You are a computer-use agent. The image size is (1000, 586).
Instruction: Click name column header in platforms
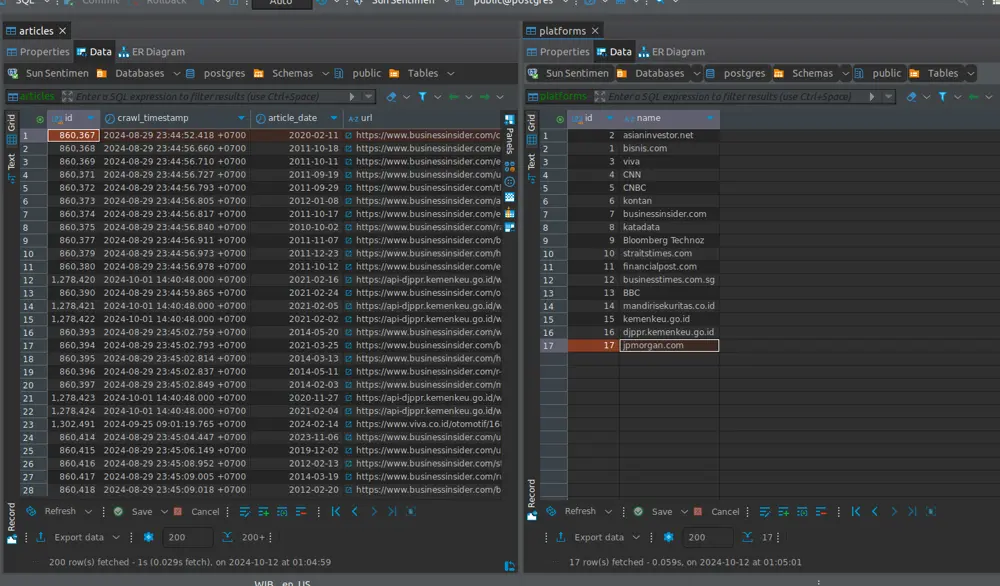(668, 118)
